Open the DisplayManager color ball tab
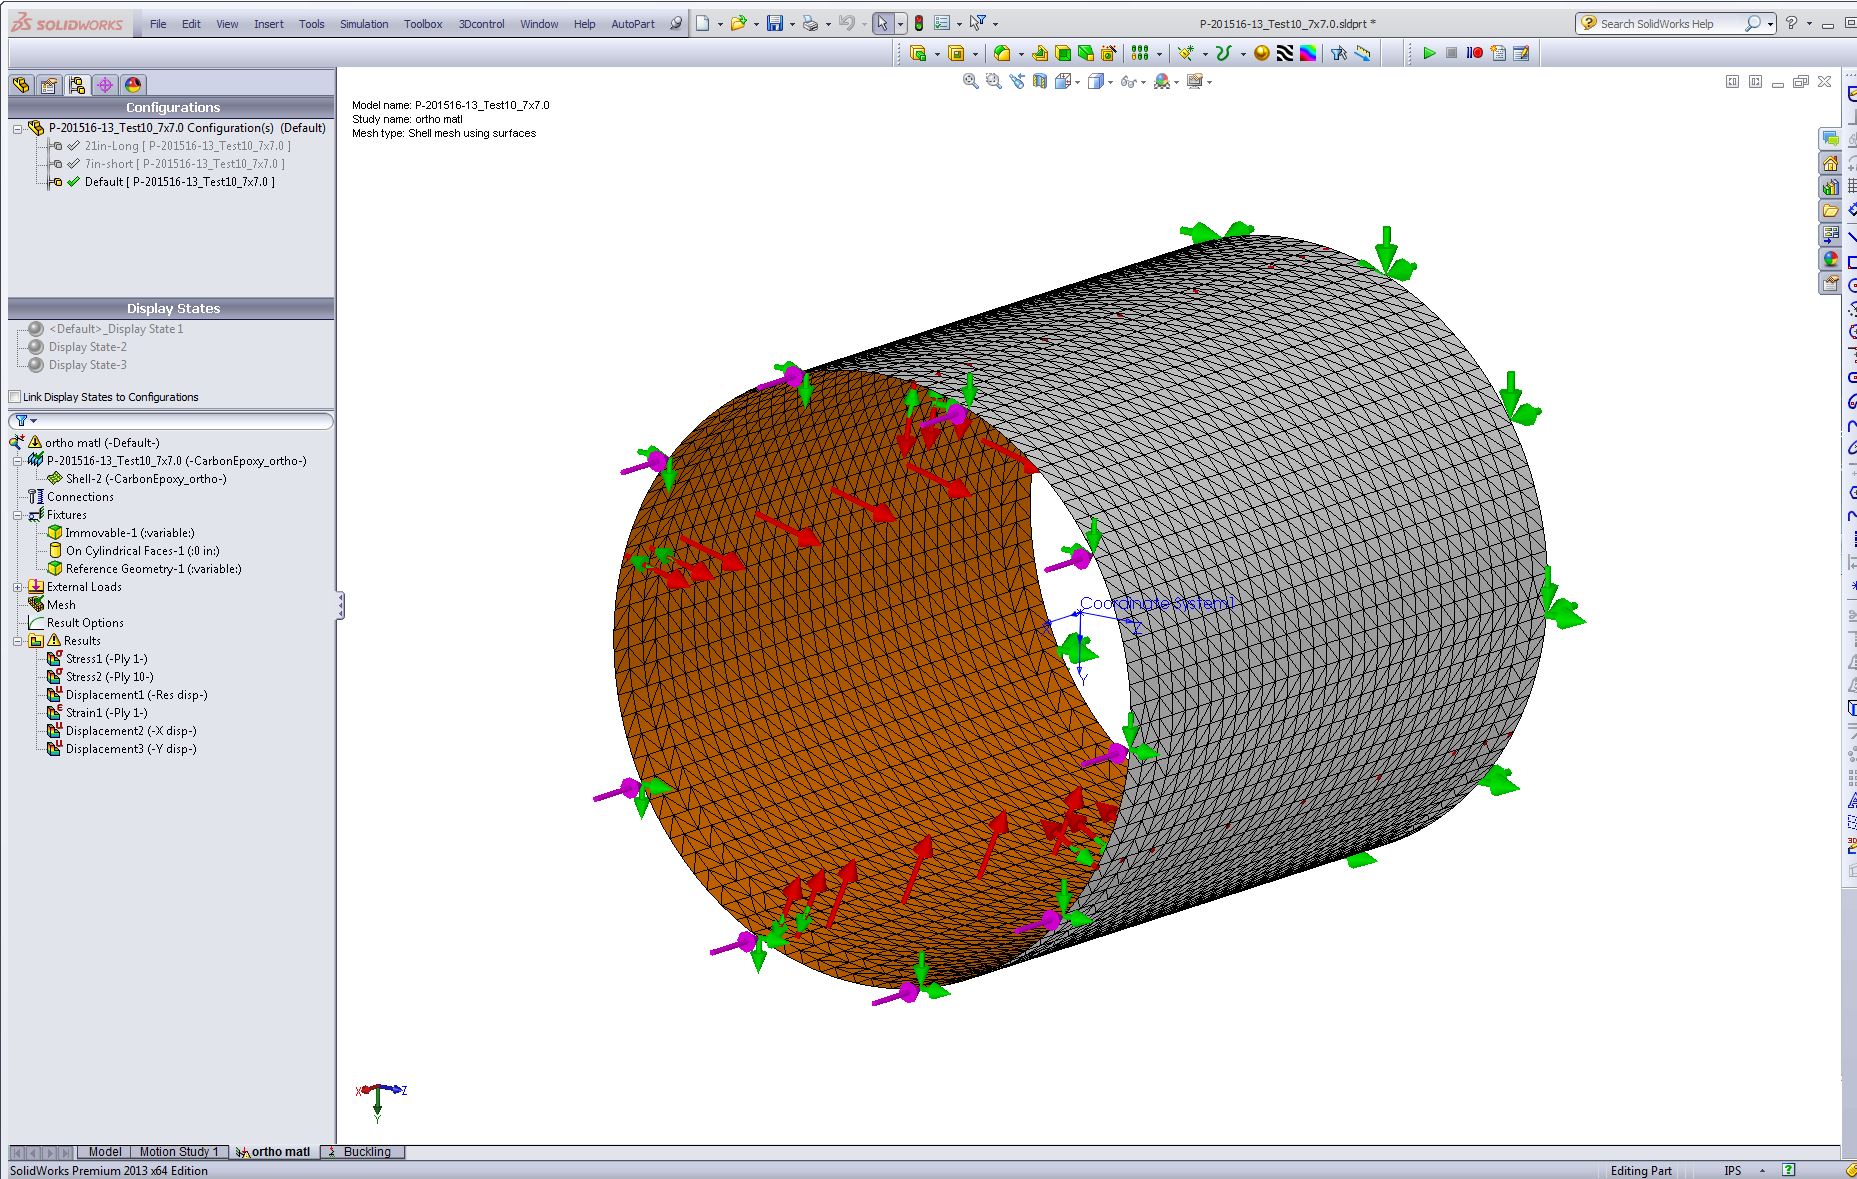The width and height of the screenshot is (1857, 1179). (133, 86)
